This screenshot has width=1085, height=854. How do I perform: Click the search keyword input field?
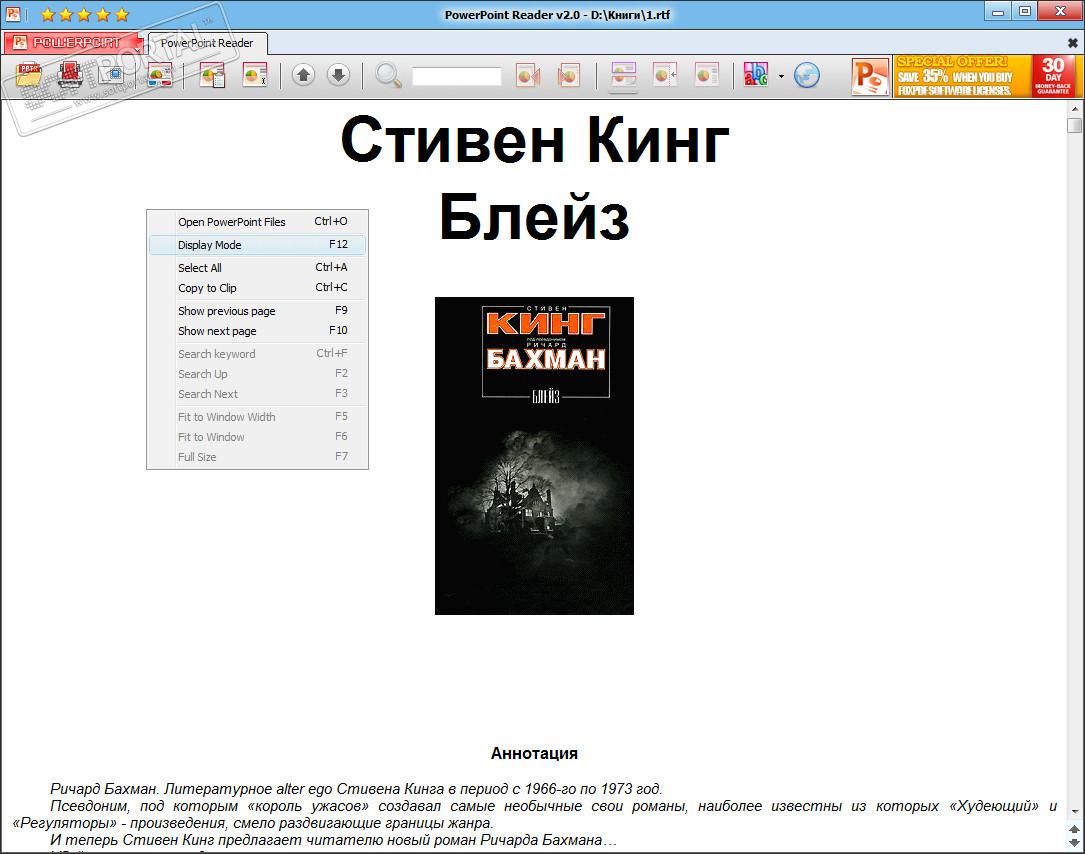tap(457, 76)
